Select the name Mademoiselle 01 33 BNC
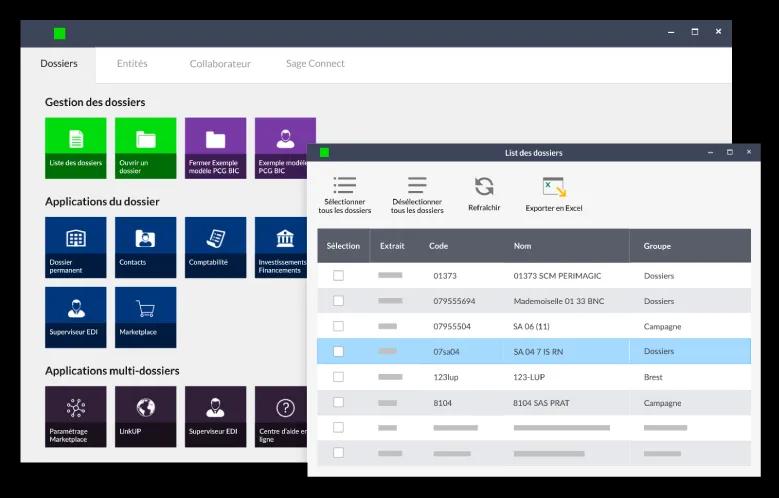Viewport: 779px width, 498px height. [x=559, y=301]
